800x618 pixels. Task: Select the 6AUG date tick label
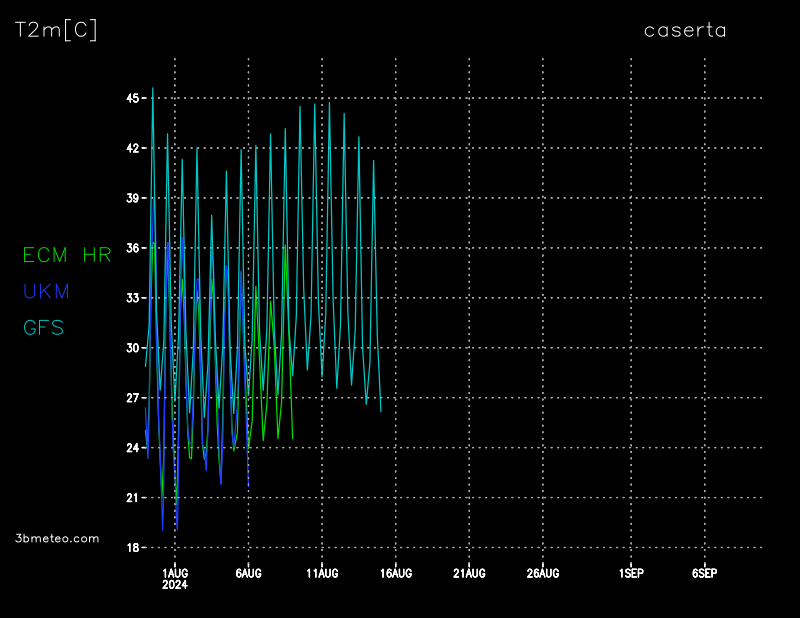coord(248,573)
